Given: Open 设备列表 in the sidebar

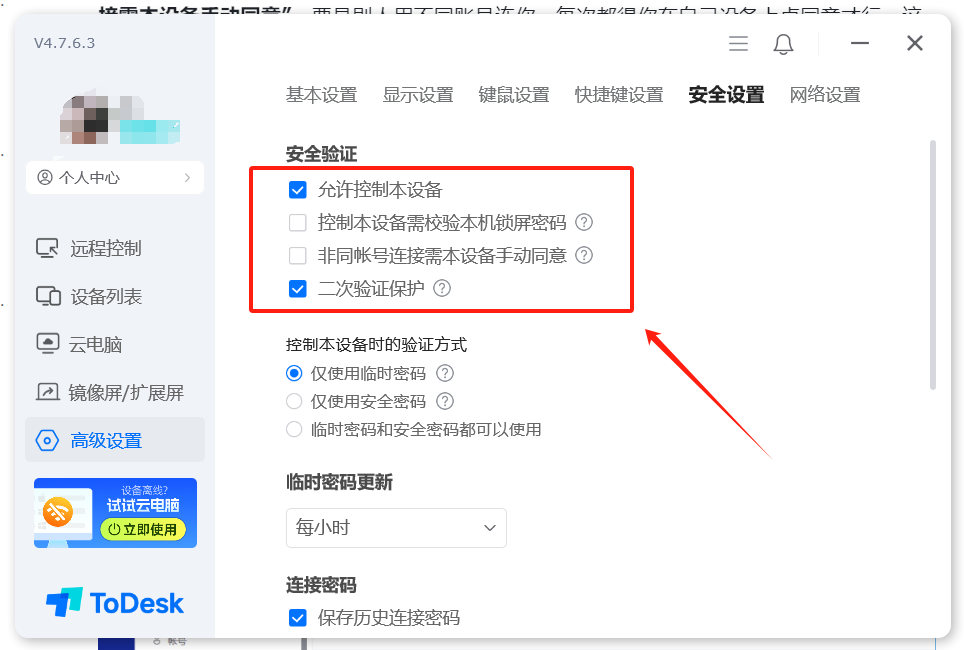Looking at the screenshot, I should coord(89,296).
